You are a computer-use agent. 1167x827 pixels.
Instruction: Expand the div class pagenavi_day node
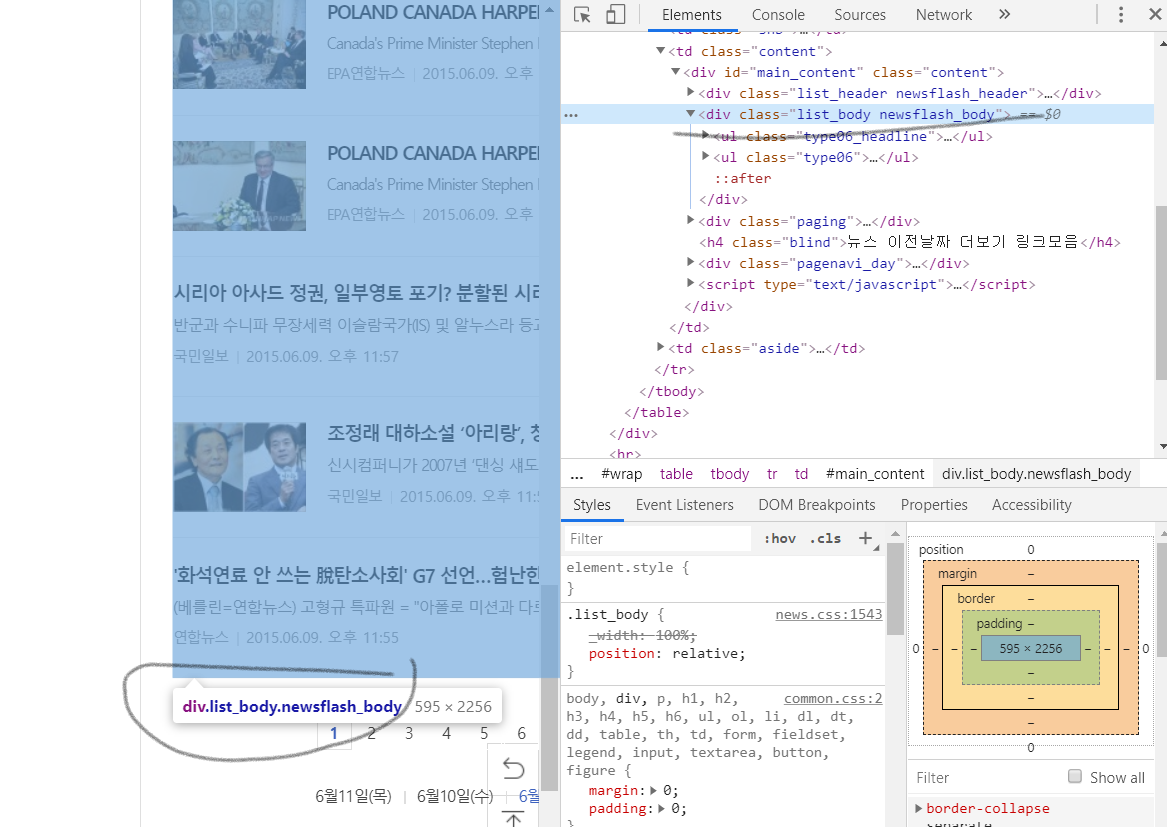691,262
